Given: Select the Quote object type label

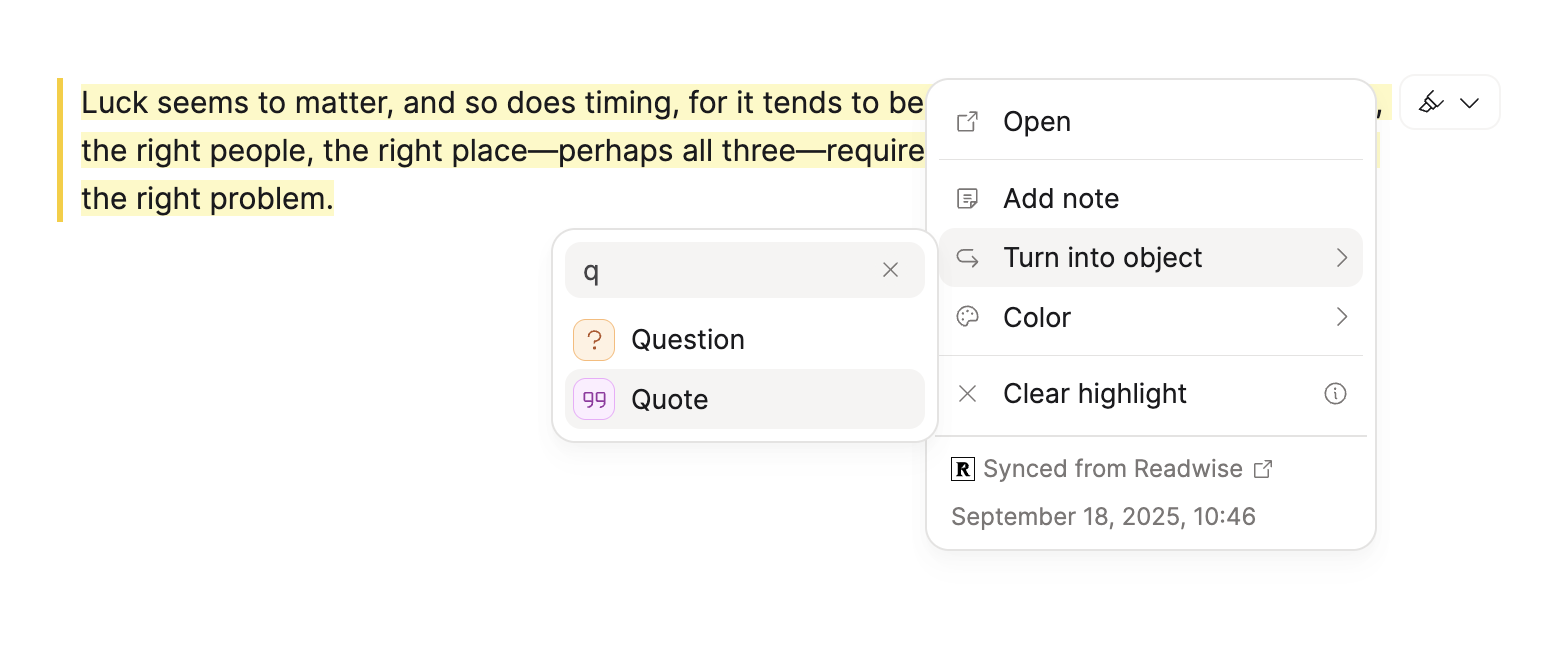Looking at the screenshot, I should (670, 400).
